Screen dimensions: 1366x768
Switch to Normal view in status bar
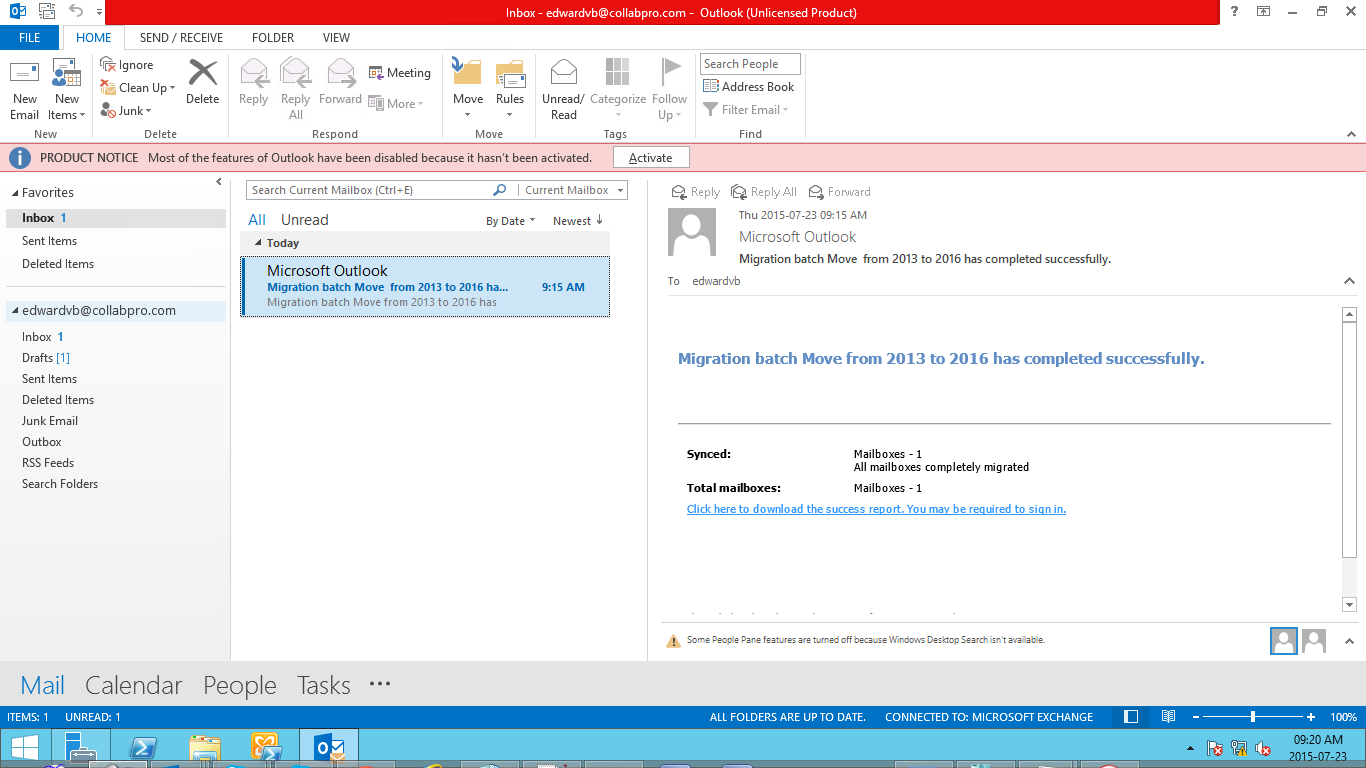pos(1131,717)
